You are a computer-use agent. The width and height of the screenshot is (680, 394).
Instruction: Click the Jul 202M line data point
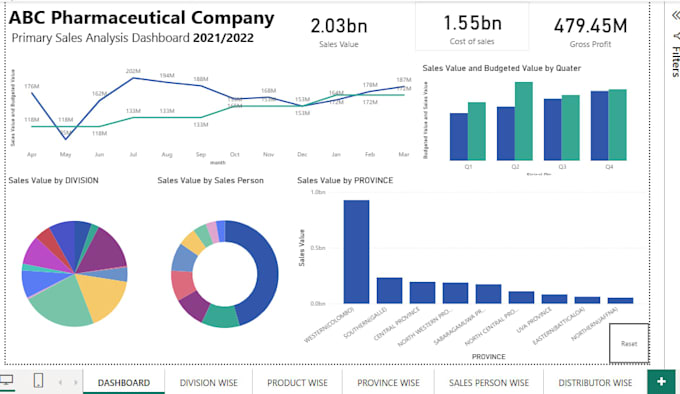[134, 78]
